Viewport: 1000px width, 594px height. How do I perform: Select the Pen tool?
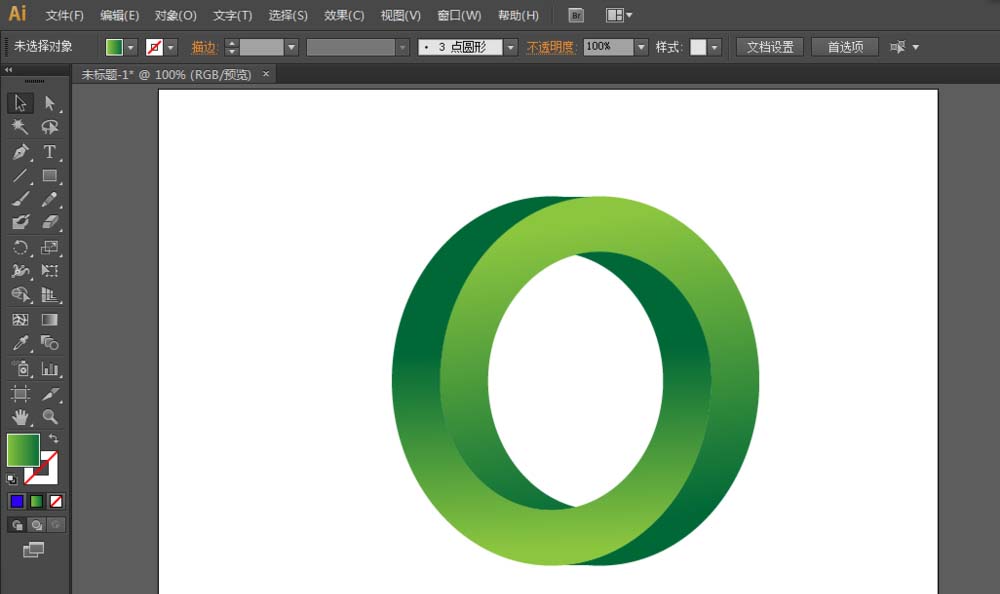pyautogui.click(x=20, y=152)
